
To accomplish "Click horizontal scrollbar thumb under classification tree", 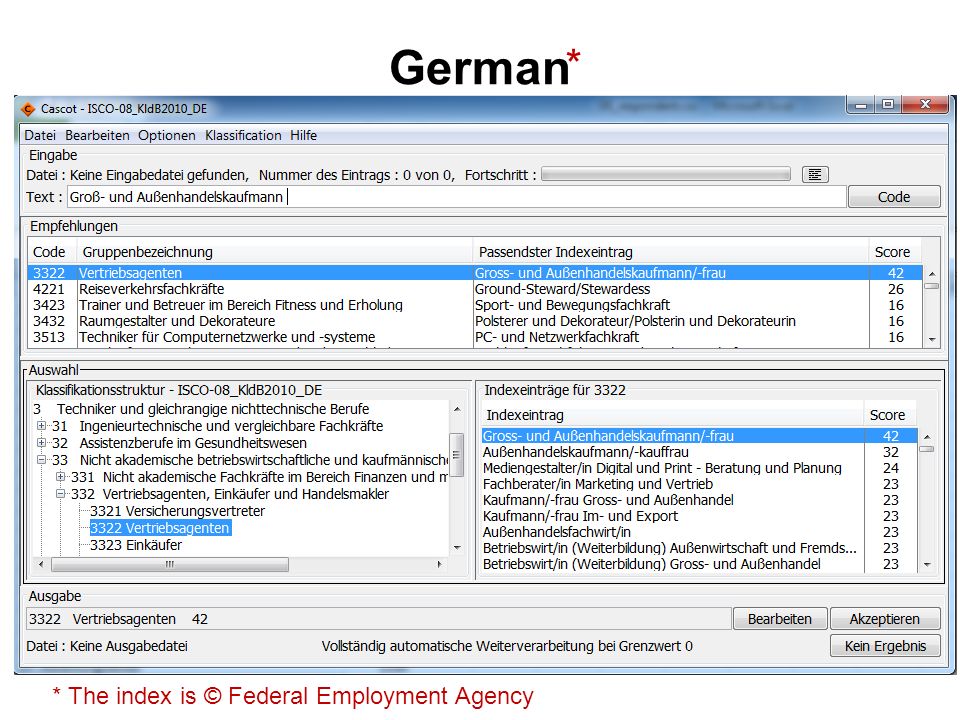I will pyautogui.click(x=170, y=564).
